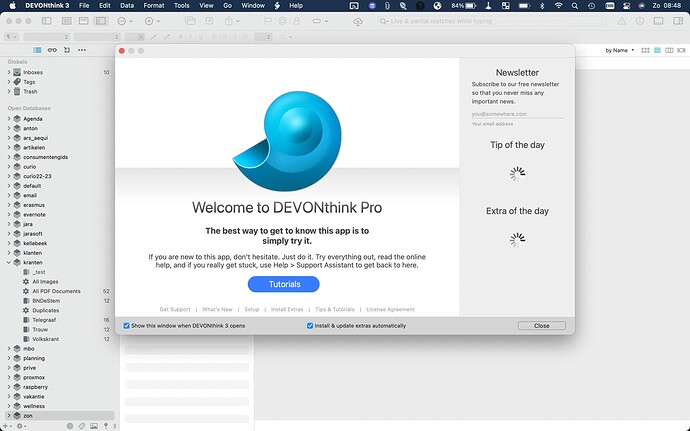The image size is (690, 431).
Task: Click the Tags icon in sidebar
Action: (x=17, y=82)
